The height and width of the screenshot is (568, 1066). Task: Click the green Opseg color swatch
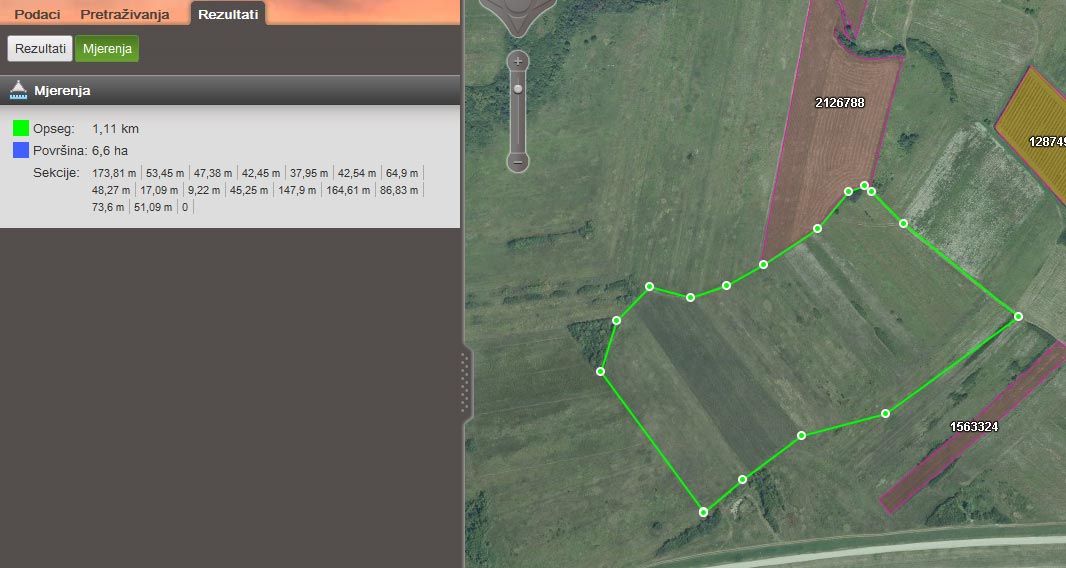(x=21, y=128)
